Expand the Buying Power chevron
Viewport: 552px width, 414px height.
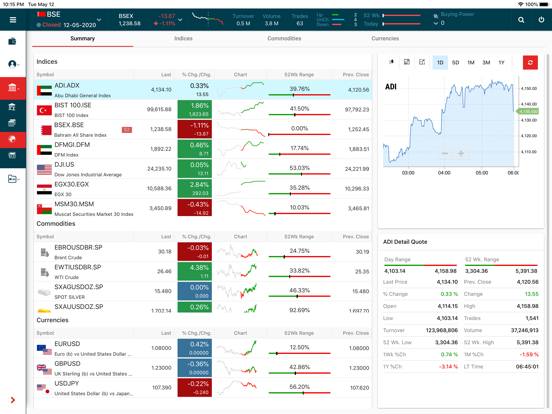click(x=435, y=23)
